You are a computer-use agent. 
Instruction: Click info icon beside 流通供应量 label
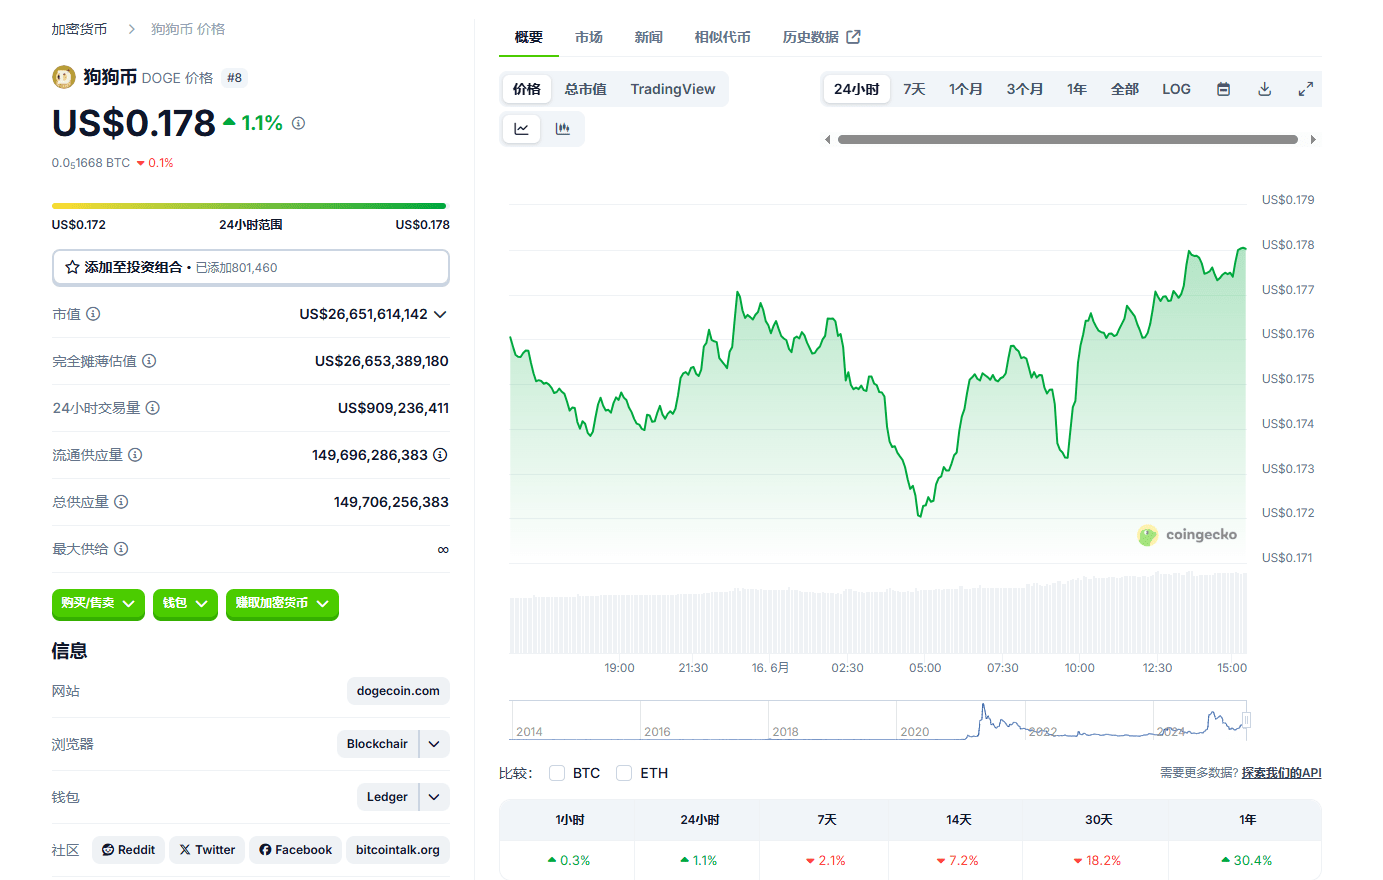click(135, 455)
